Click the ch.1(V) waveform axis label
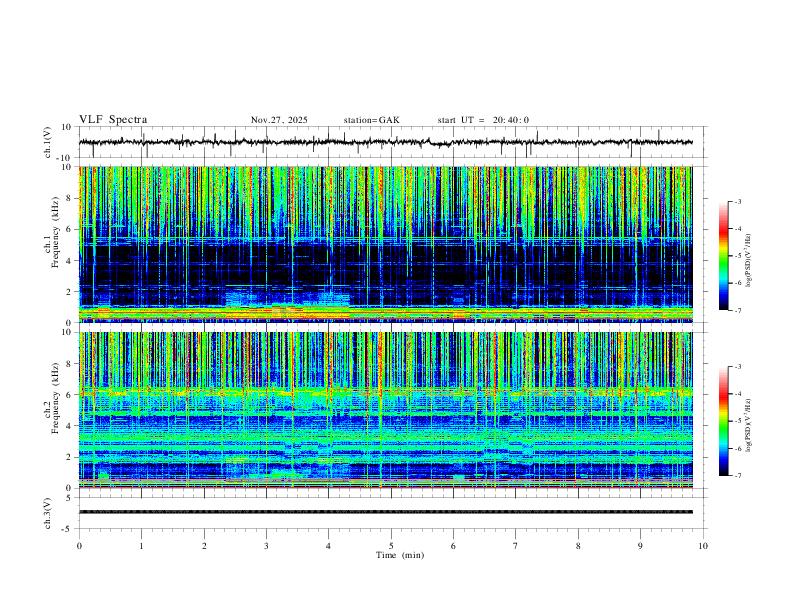This screenshot has width=792, height=612. 48,142
